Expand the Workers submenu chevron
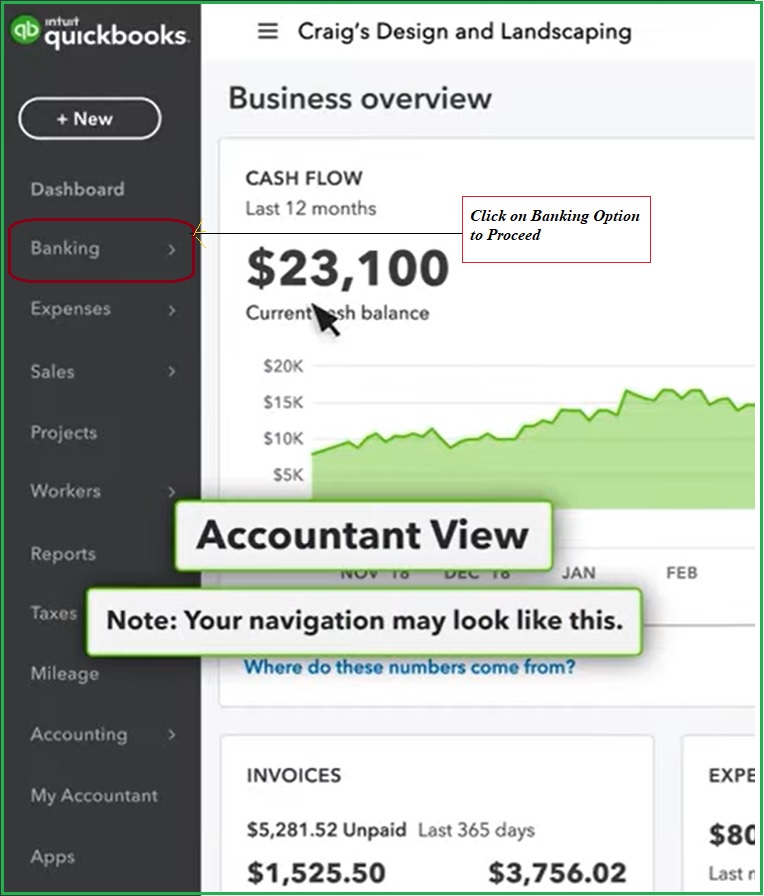This screenshot has height=896, width=764. [171, 492]
